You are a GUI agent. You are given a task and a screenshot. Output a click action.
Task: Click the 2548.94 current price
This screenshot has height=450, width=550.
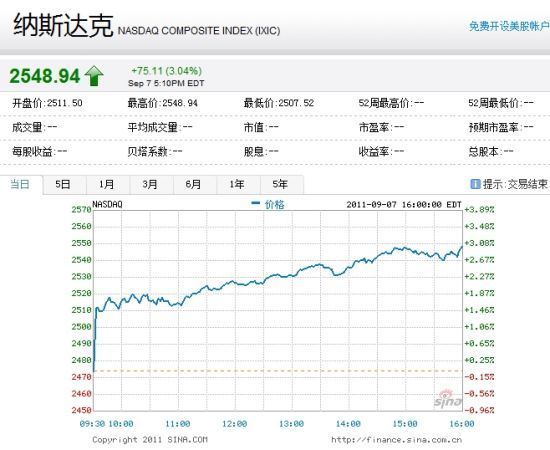[45, 76]
